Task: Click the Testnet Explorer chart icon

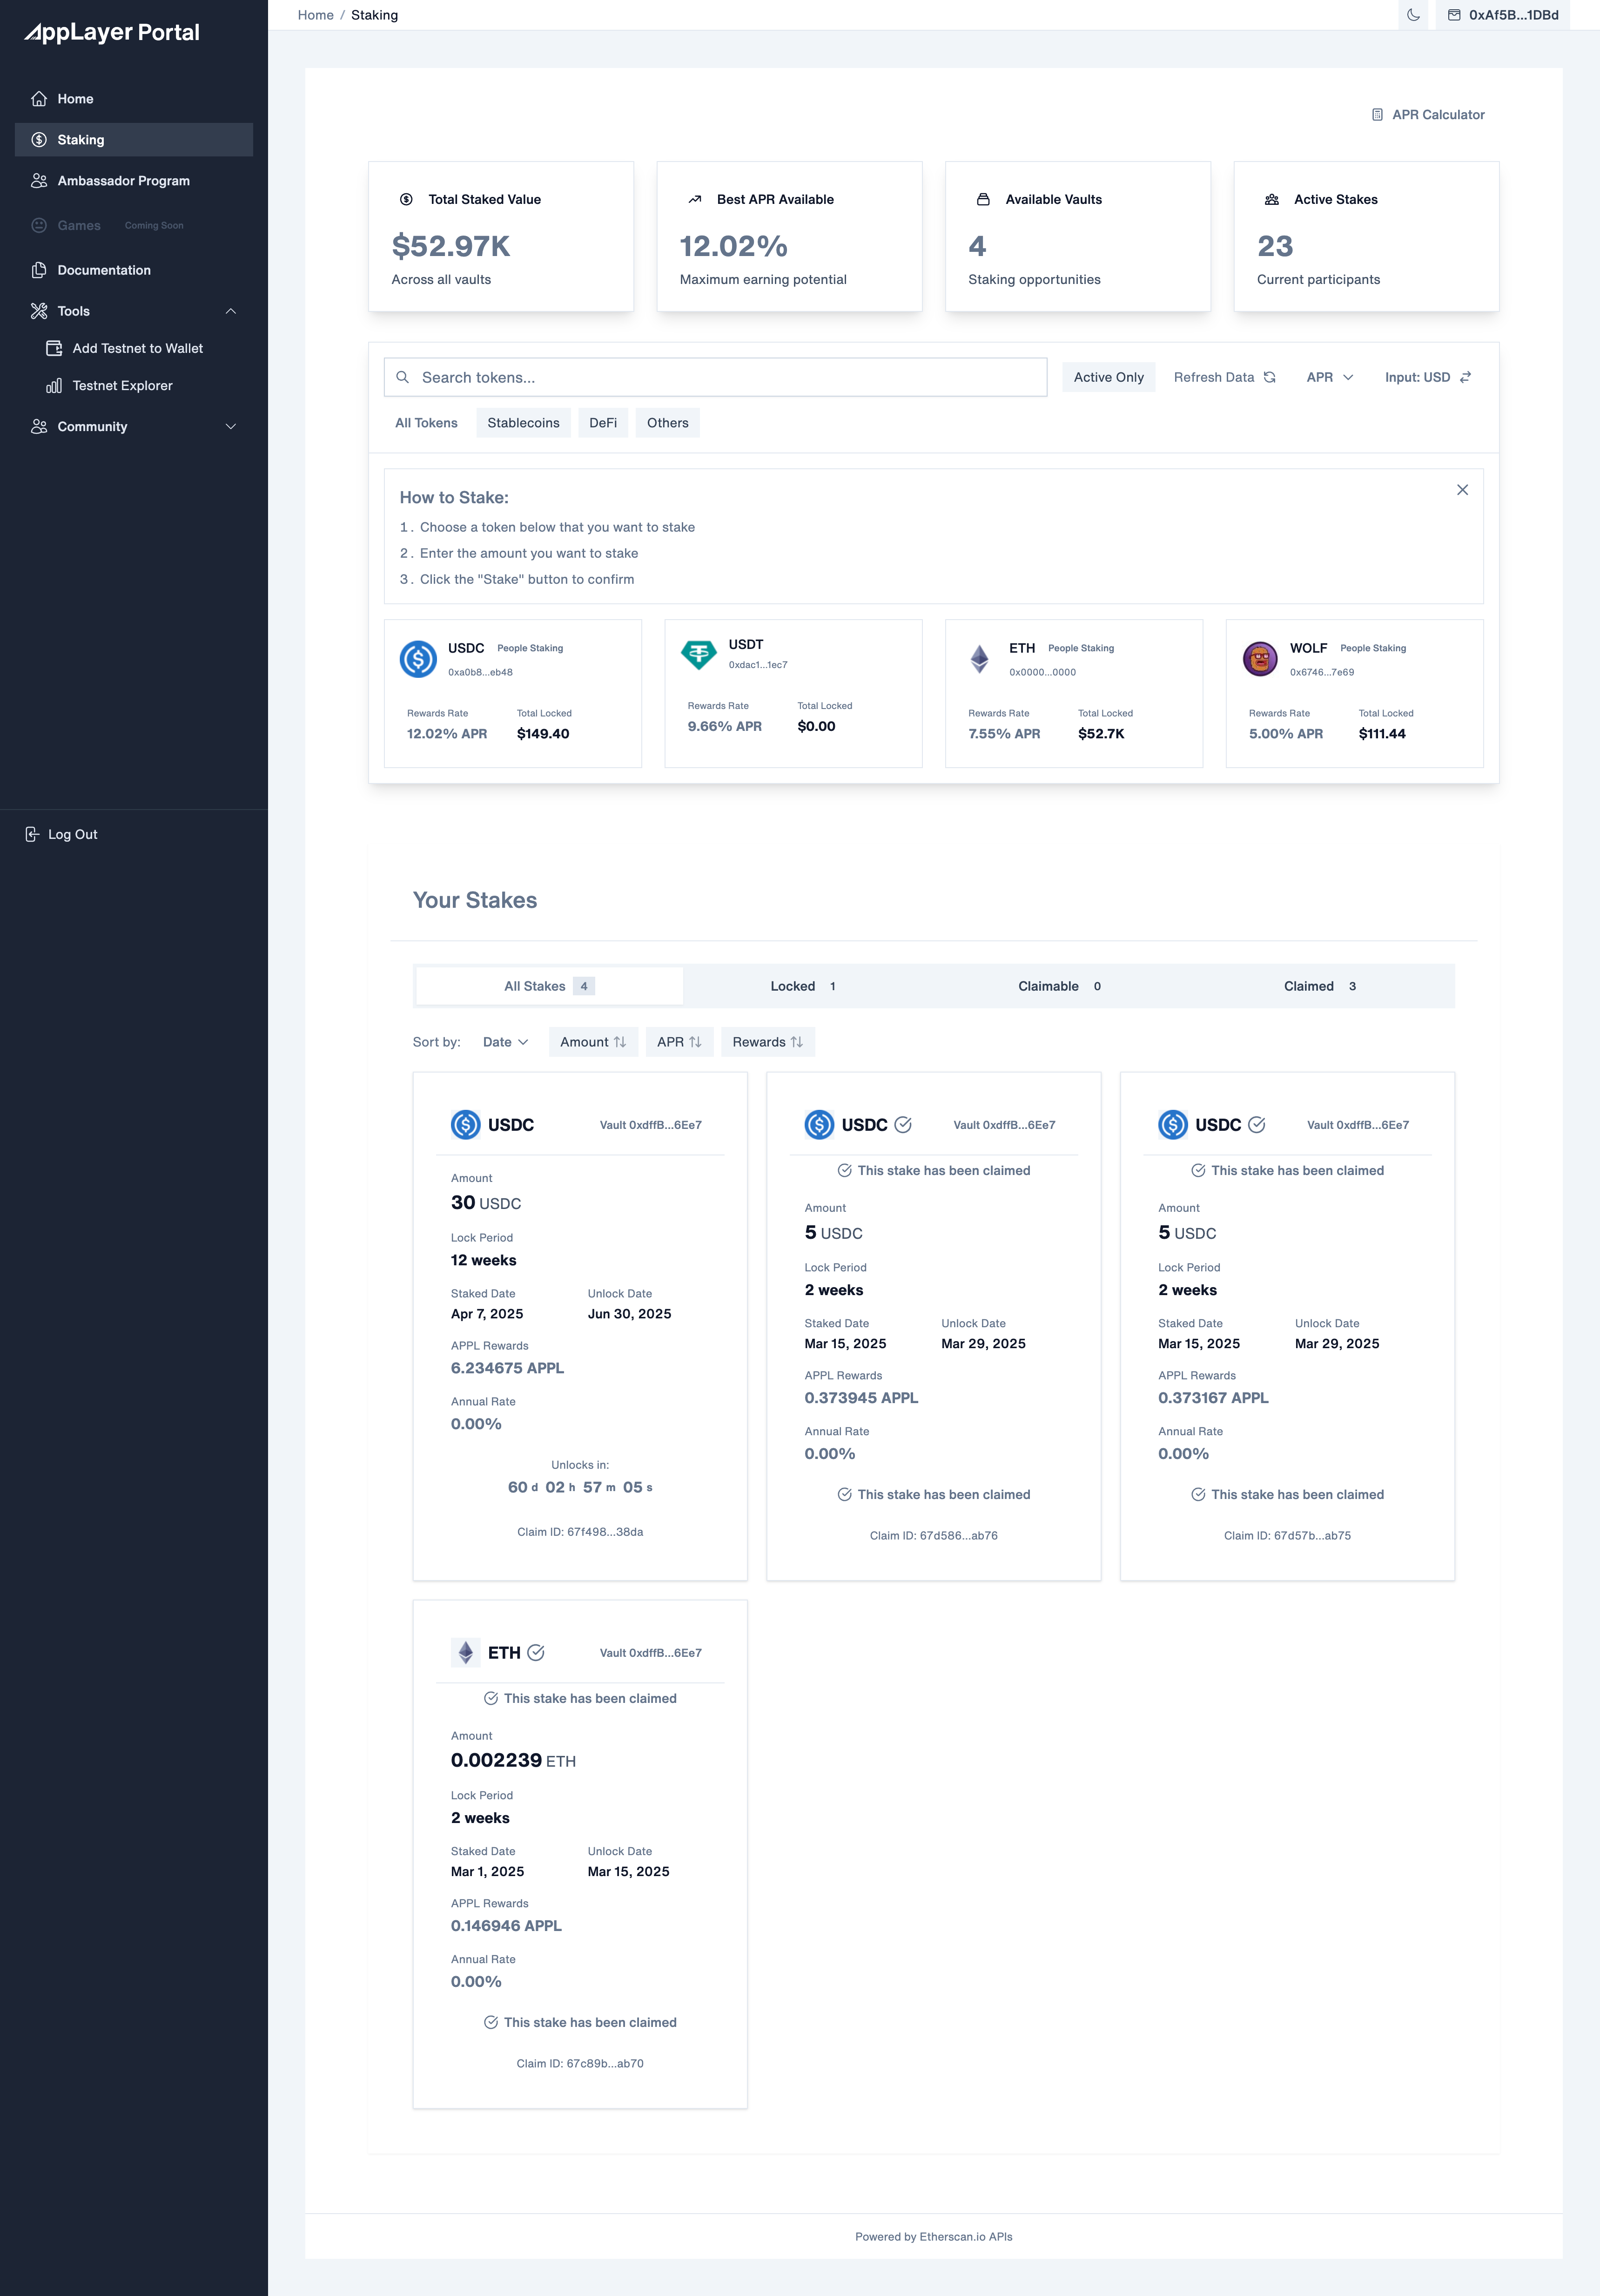Action: 54,385
